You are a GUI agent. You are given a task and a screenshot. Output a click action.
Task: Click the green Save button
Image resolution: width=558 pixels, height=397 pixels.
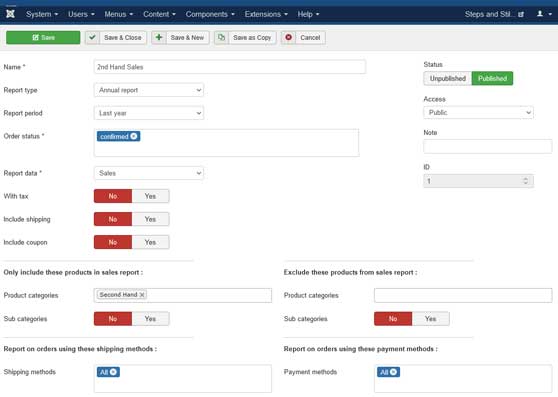point(43,37)
